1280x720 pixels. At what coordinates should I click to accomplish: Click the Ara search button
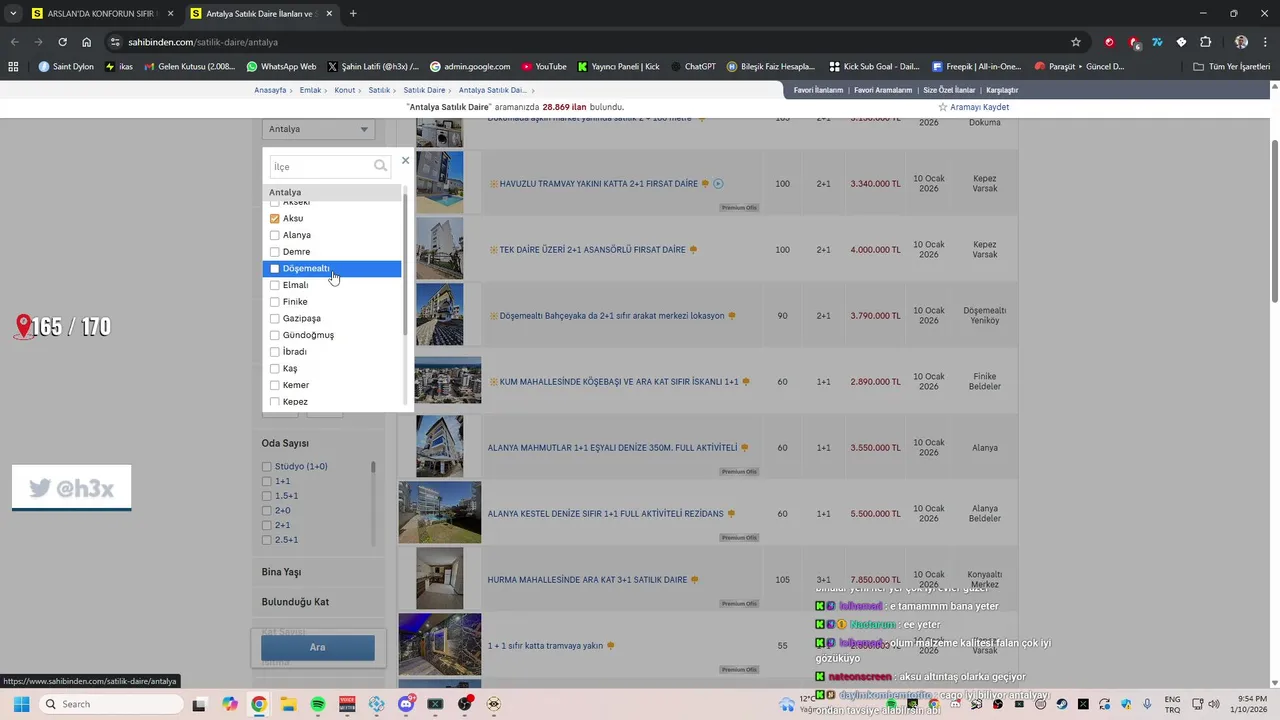(x=318, y=647)
